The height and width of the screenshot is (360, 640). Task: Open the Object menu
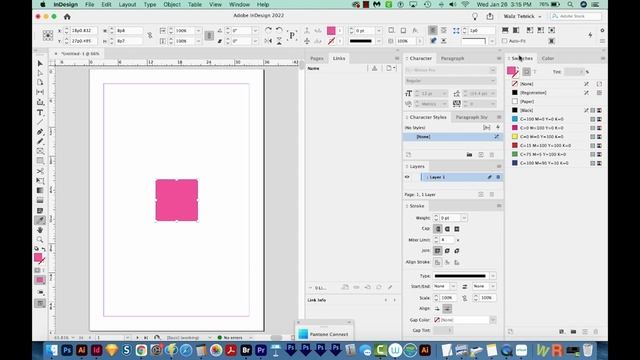172,4
